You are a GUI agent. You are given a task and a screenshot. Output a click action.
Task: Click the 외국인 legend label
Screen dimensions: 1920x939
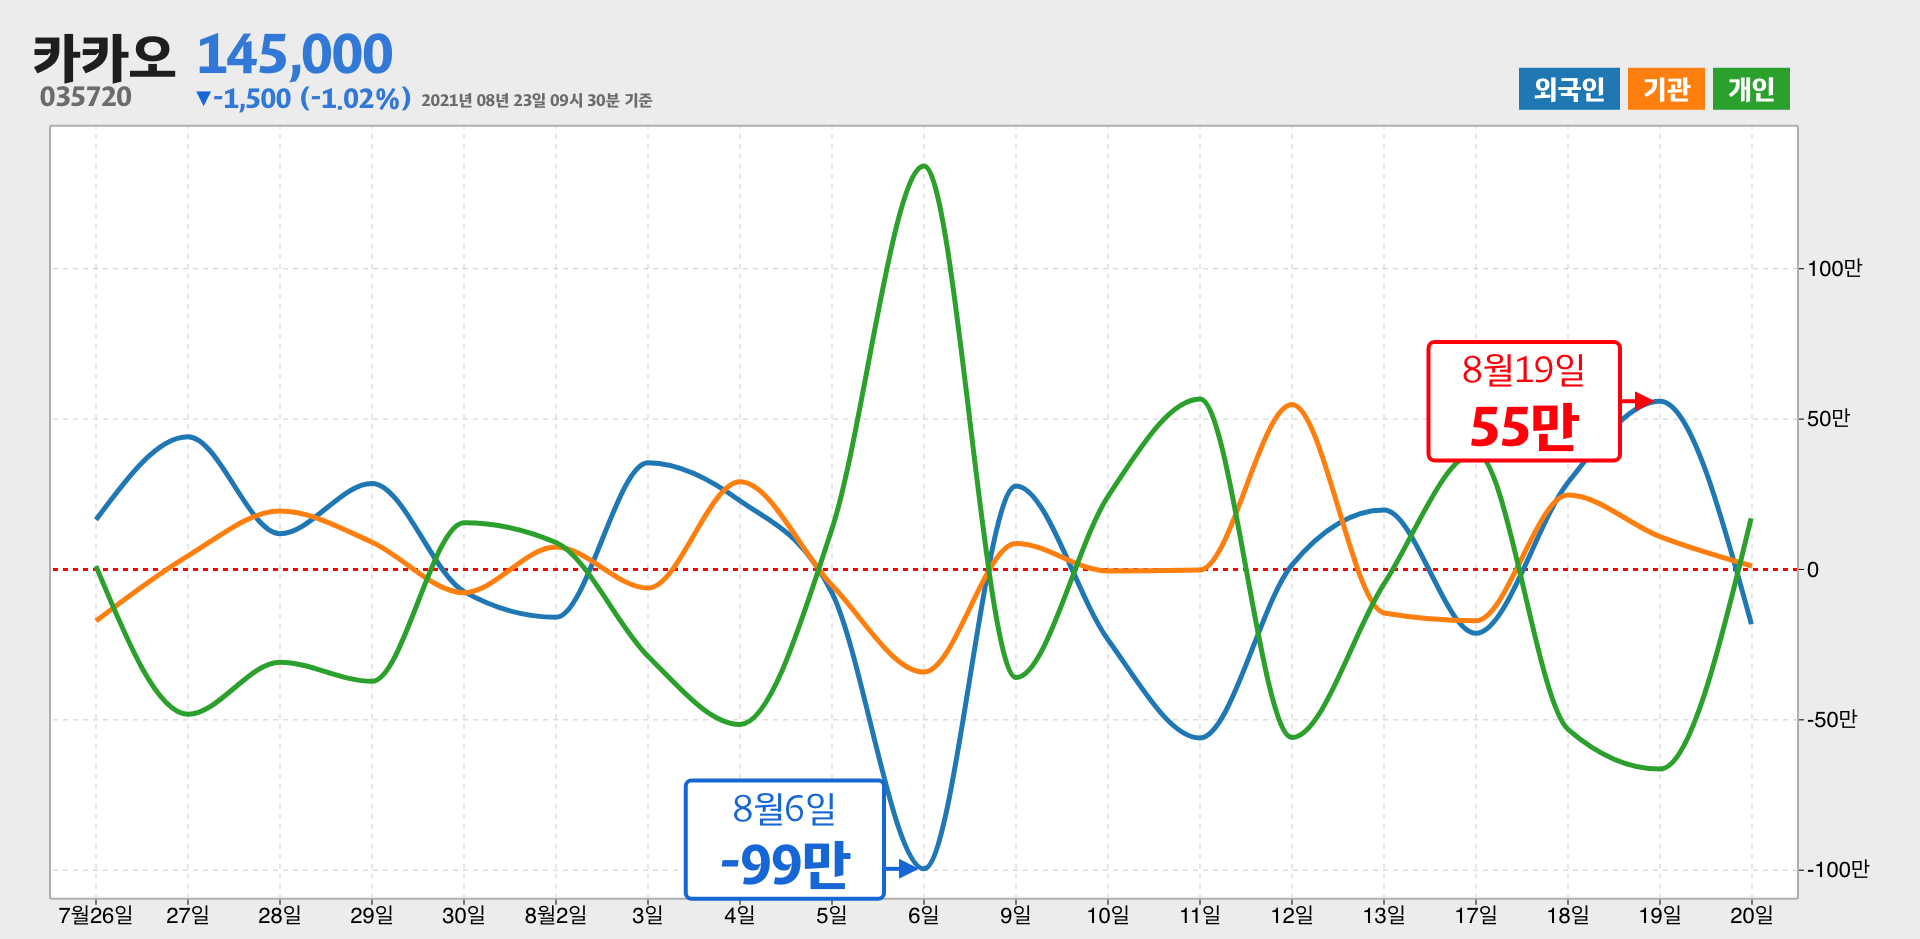point(1568,89)
